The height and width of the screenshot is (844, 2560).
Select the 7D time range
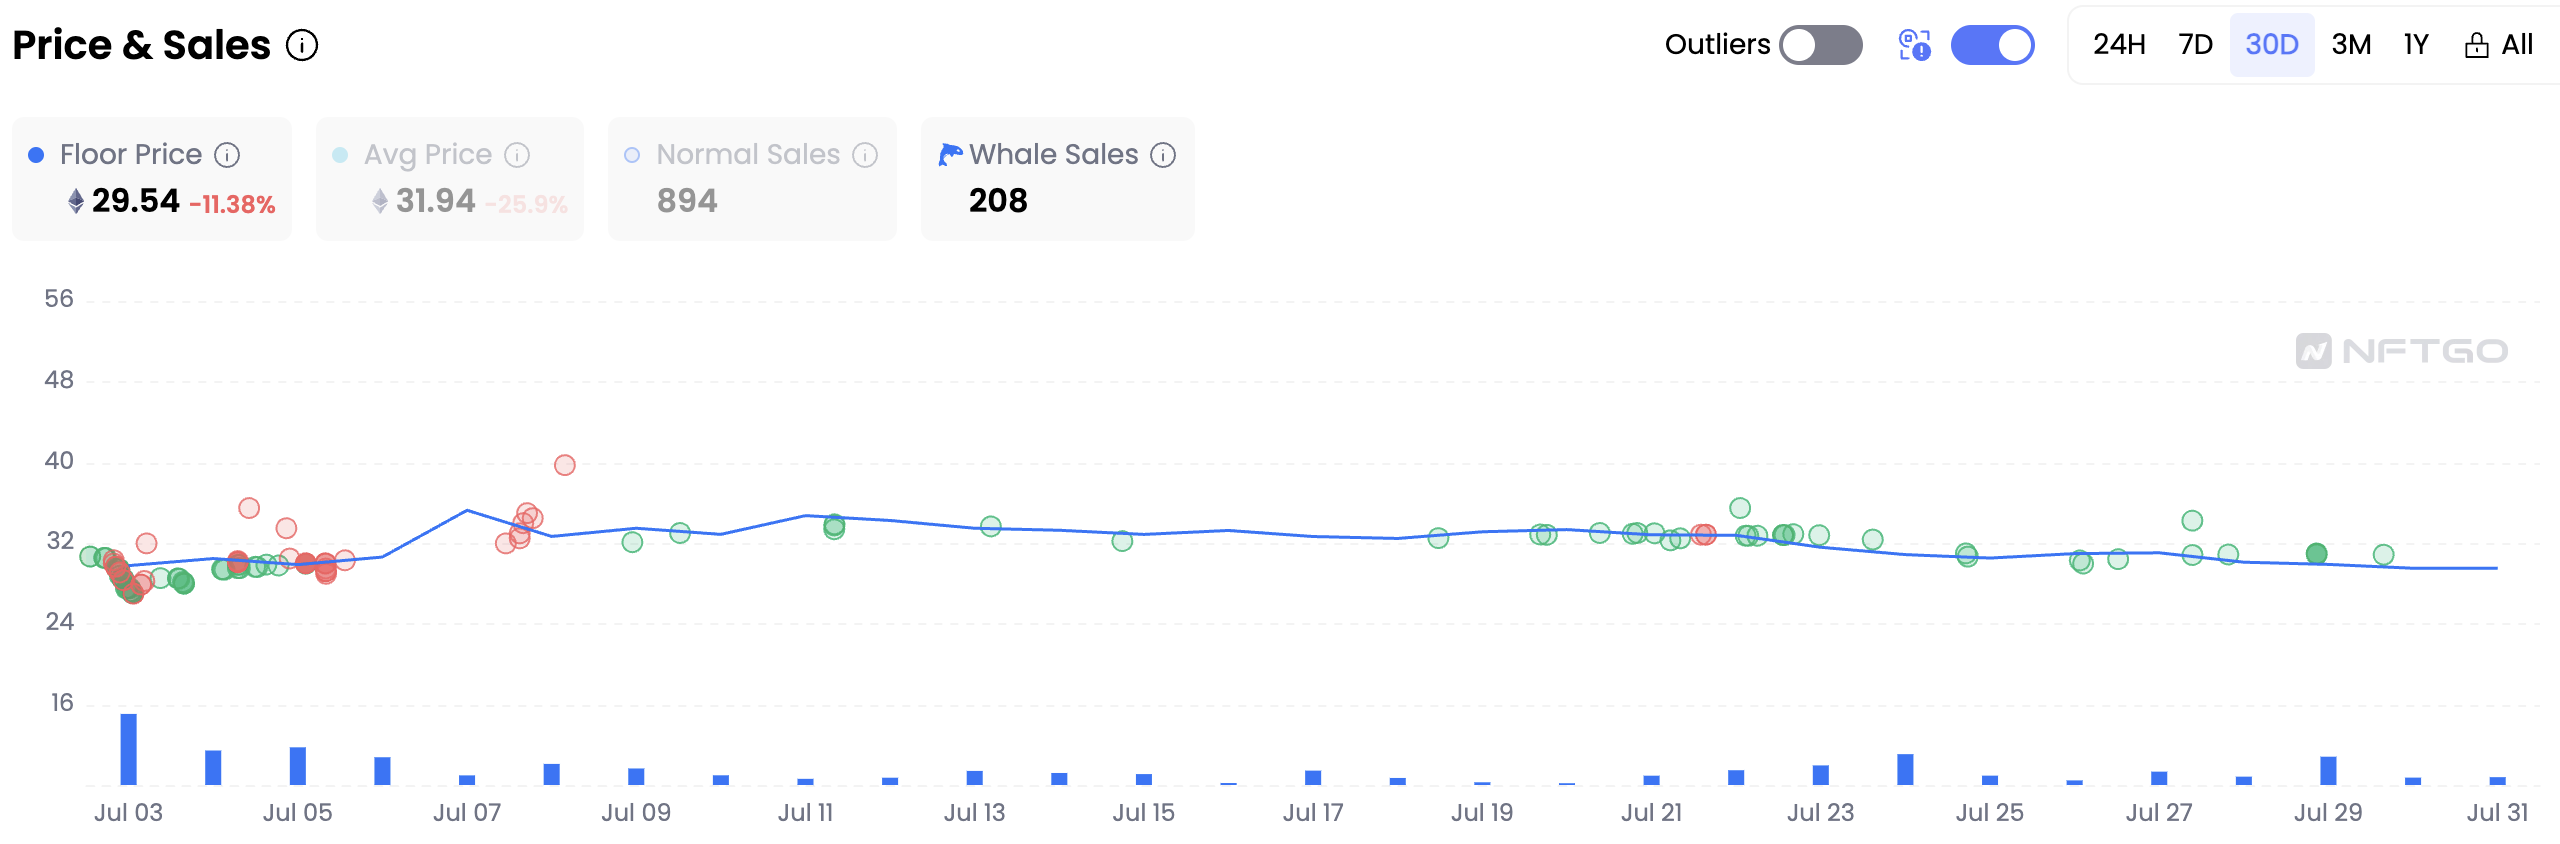pyautogui.click(x=2195, y=45)
